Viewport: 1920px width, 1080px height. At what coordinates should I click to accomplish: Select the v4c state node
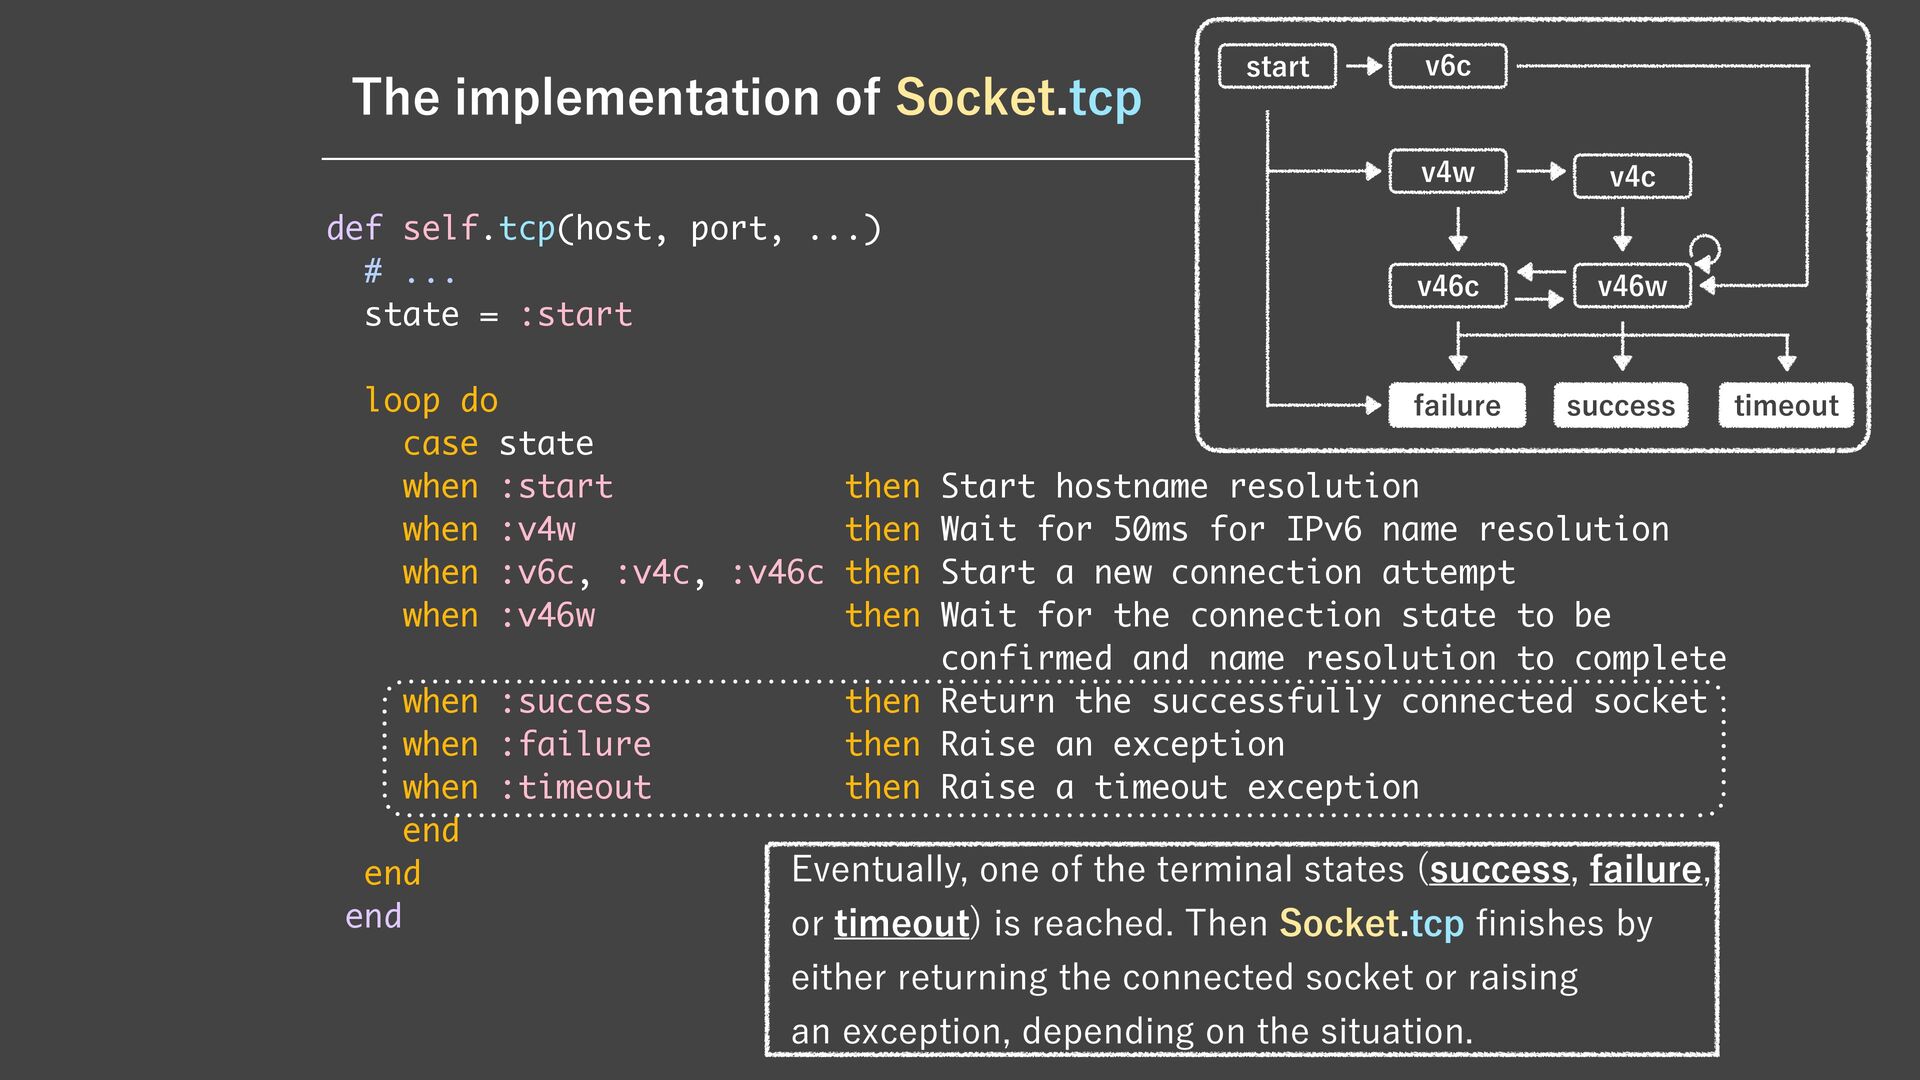pos(1632,177)
